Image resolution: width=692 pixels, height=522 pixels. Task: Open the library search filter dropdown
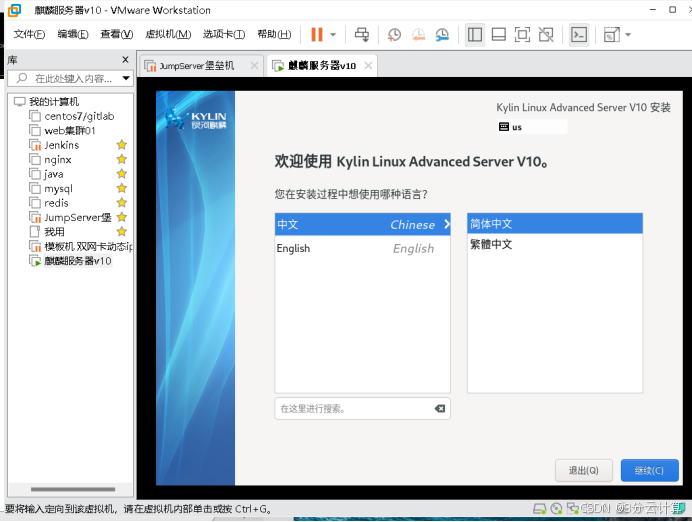(x=126, y=79)
